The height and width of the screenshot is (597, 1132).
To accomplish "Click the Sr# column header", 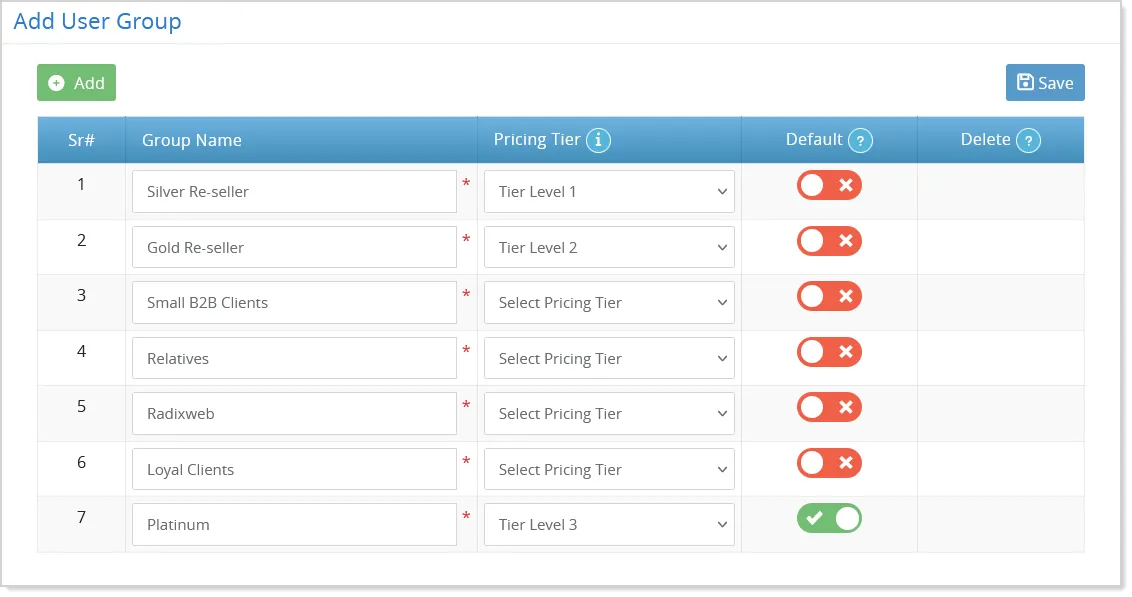I will click(x=82, y=140).
